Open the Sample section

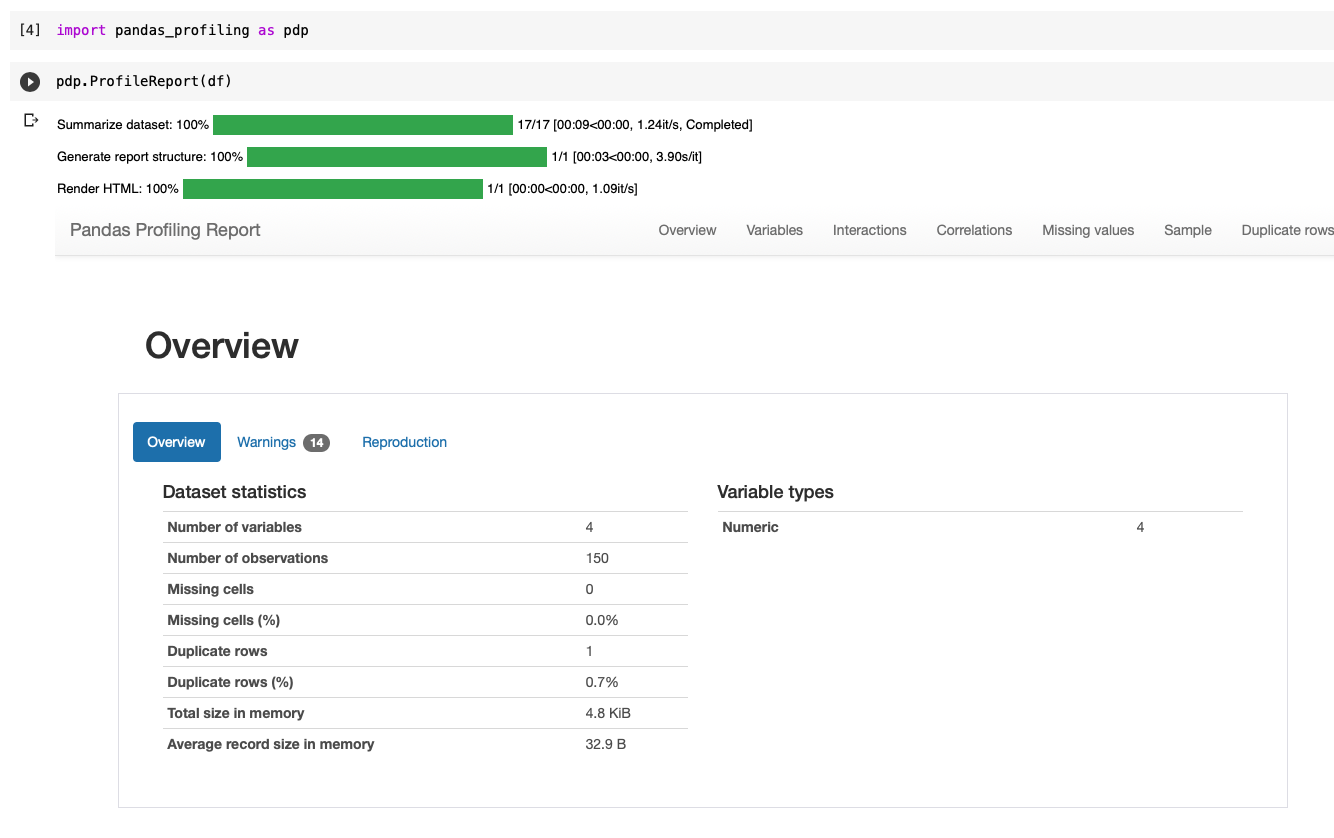pyautogui.click(x=1187, y=230)
